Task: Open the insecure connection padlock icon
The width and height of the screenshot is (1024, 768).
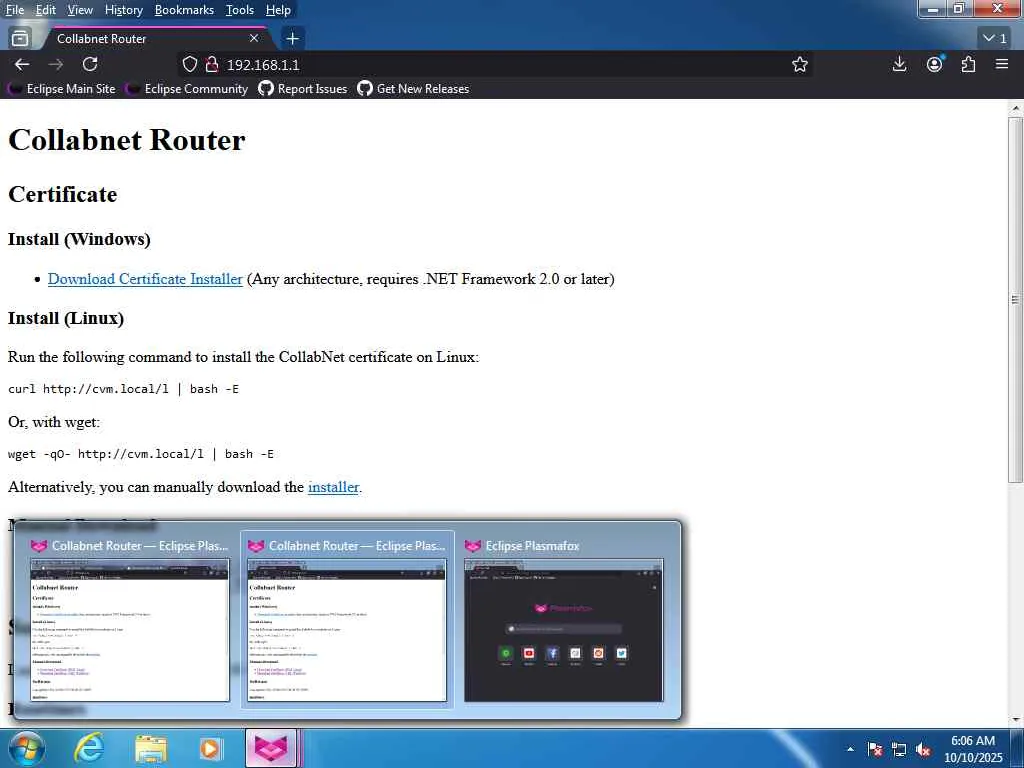Action: [x=211, y=64]
